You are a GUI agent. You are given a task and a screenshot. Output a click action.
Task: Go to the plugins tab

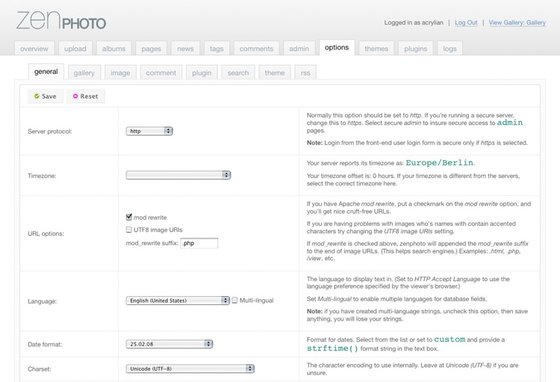[415, 49]
